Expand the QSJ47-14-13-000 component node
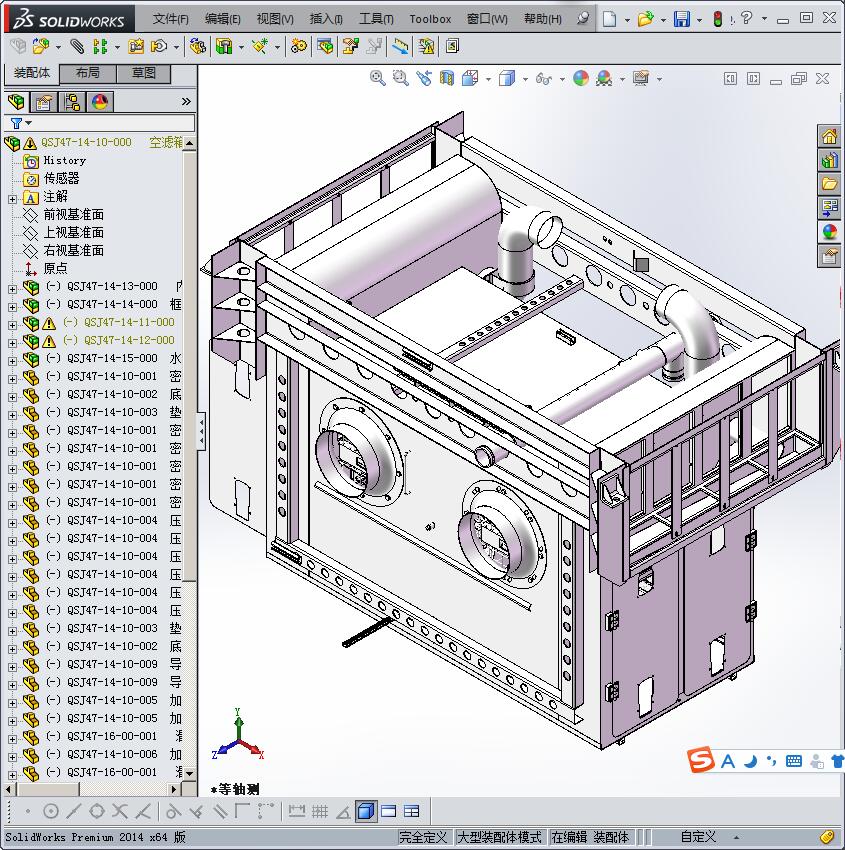Screen dimensions: 845x850 pyautogui.click(x=12, y=287)
